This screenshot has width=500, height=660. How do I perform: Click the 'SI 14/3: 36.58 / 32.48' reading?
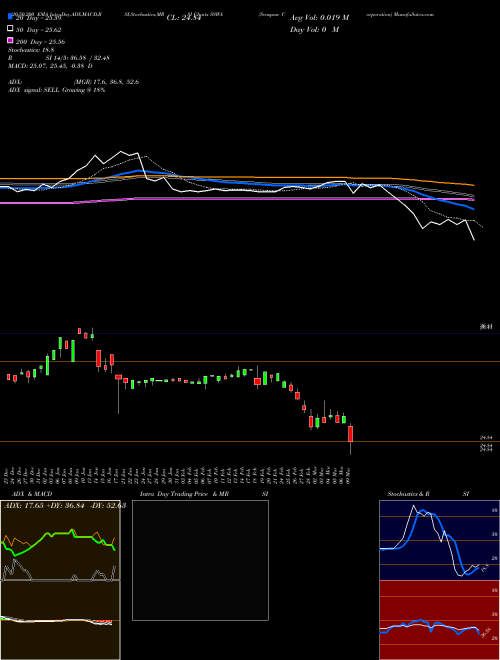coord(77,58)
